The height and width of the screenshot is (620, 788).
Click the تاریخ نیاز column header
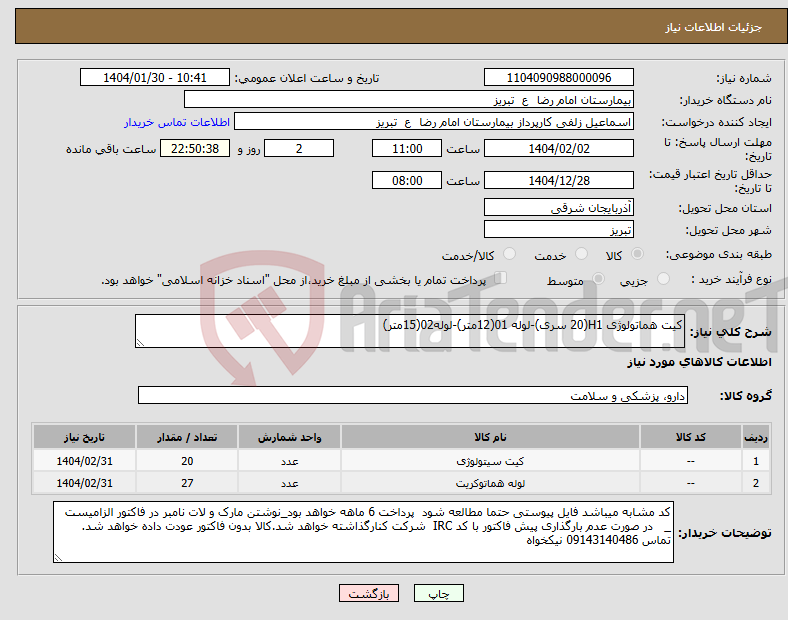coord(84,437)
